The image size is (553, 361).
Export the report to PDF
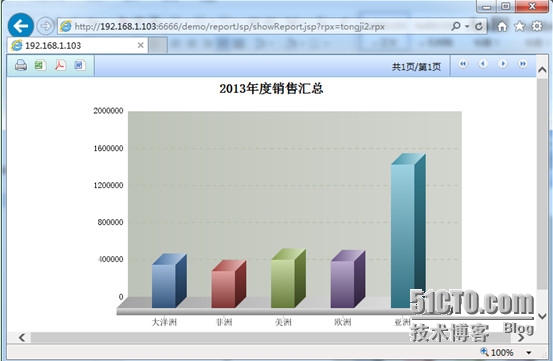(x=60, y=65)
